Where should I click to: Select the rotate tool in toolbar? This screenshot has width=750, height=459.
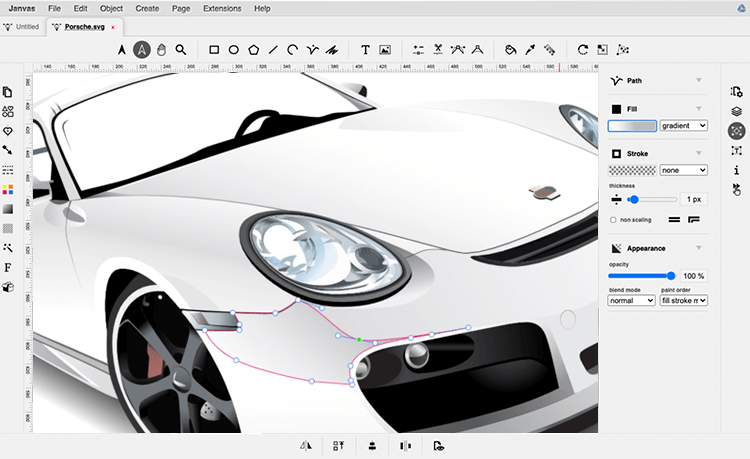click(583, 50)
